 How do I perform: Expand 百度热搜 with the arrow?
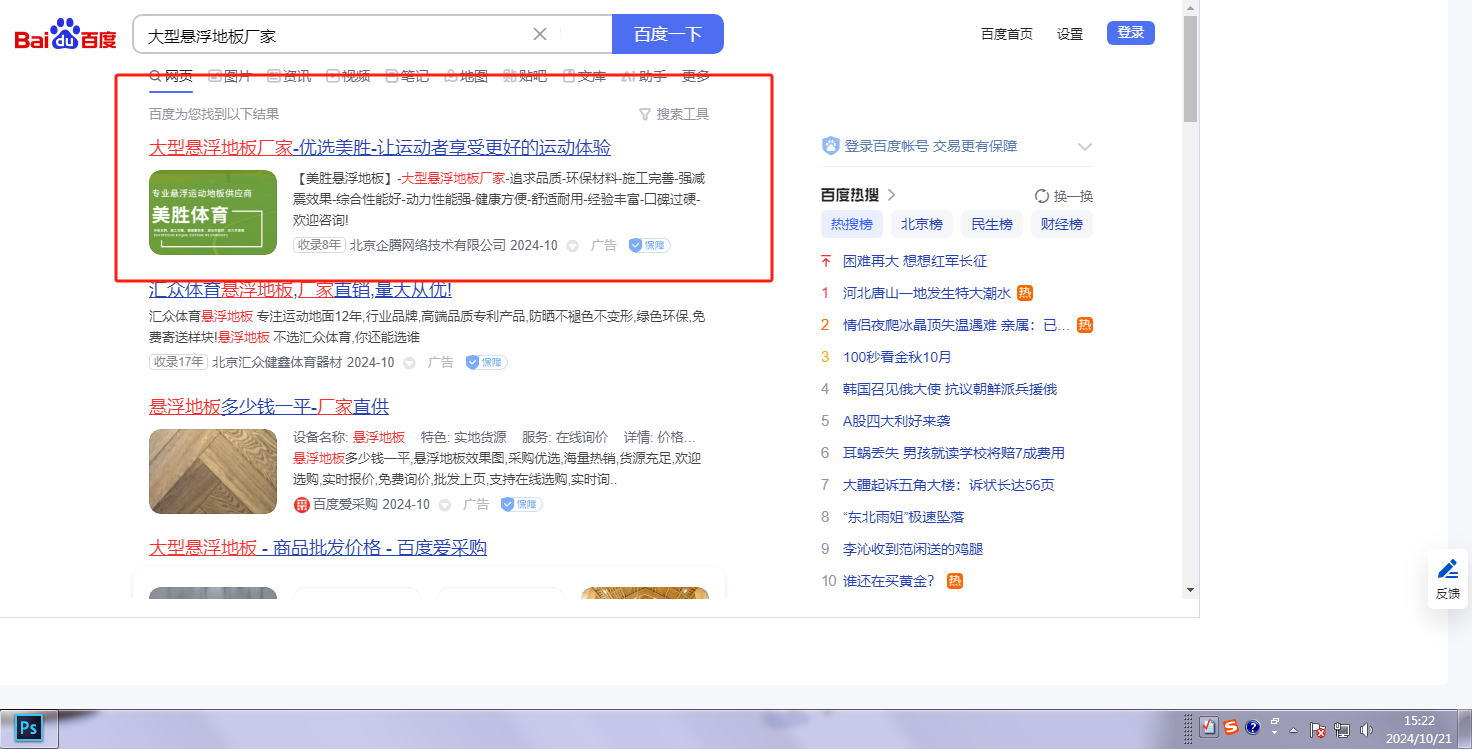point(891,195)
